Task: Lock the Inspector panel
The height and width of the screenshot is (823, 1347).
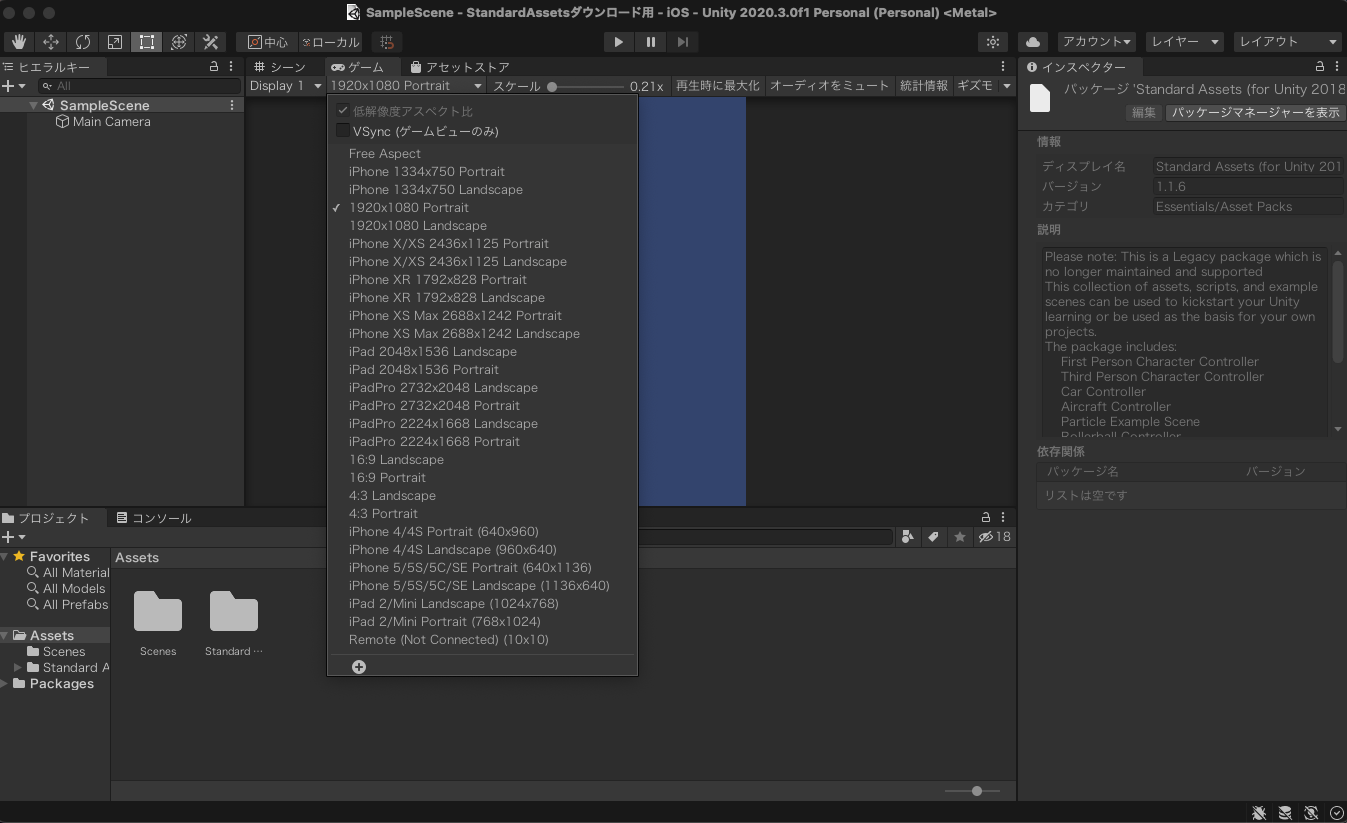Action: pyautogui.click(x=1320, y=67)
